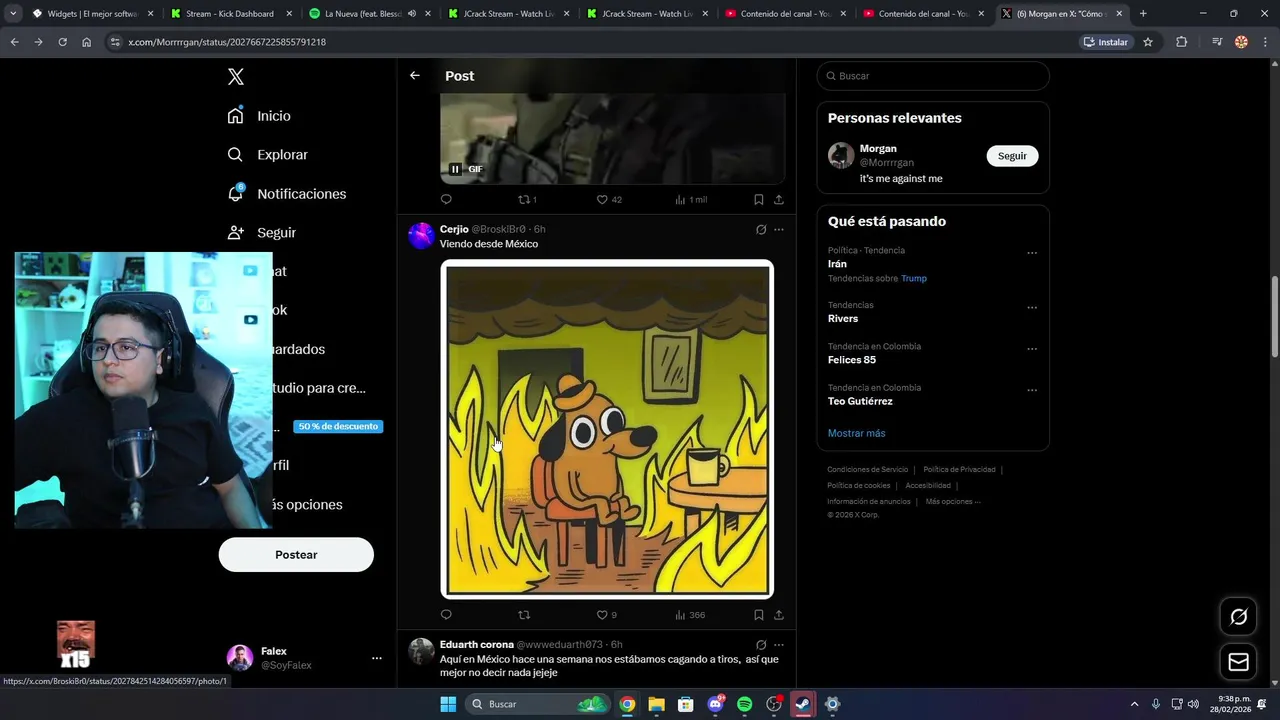
Task: Open Falex account menu dots
Action: click(377, 658)
